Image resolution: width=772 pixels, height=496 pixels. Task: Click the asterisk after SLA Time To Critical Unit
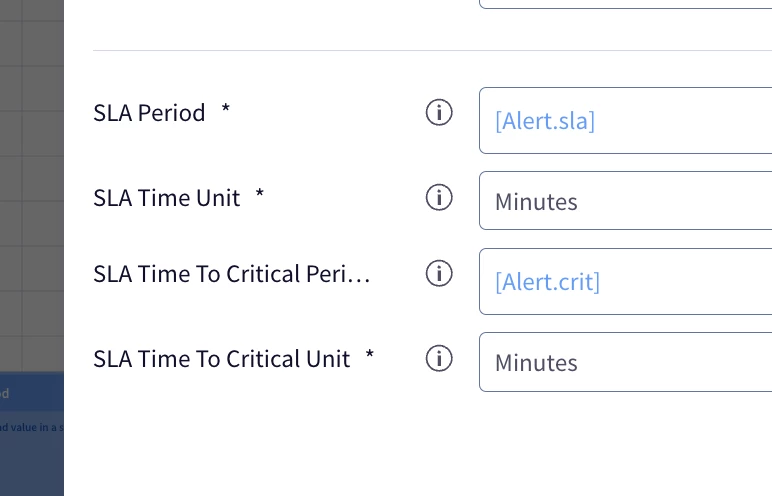pyautogui.click(x=370, y=355)
